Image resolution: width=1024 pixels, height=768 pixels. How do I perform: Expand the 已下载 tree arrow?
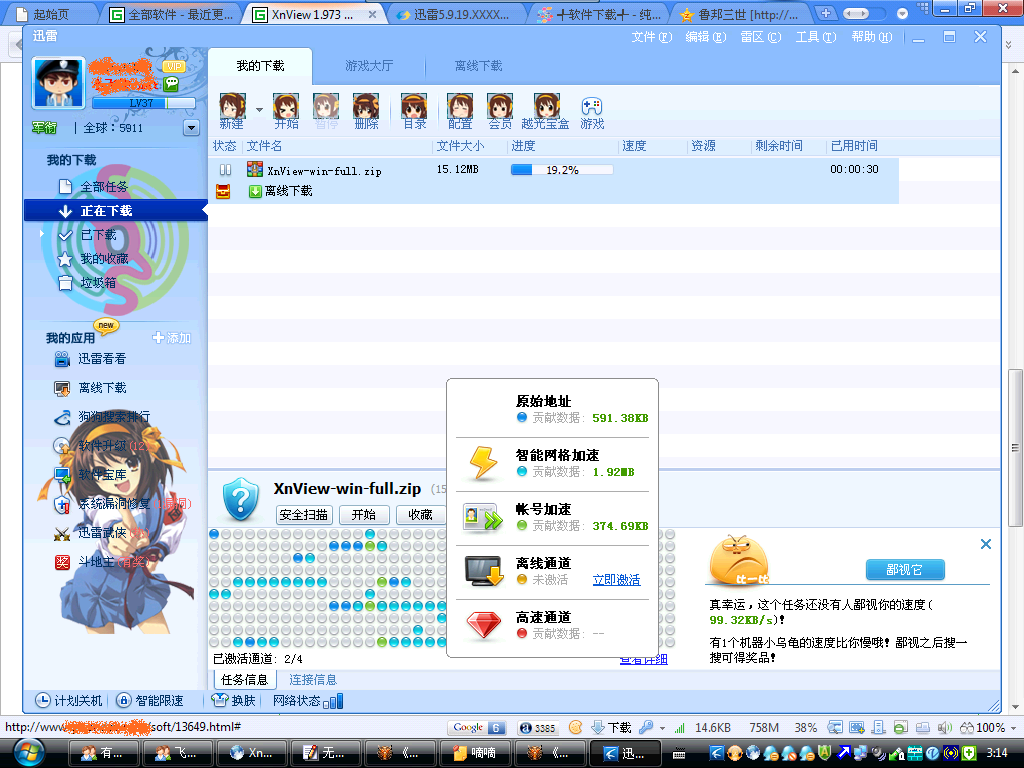tap(42, 234)
